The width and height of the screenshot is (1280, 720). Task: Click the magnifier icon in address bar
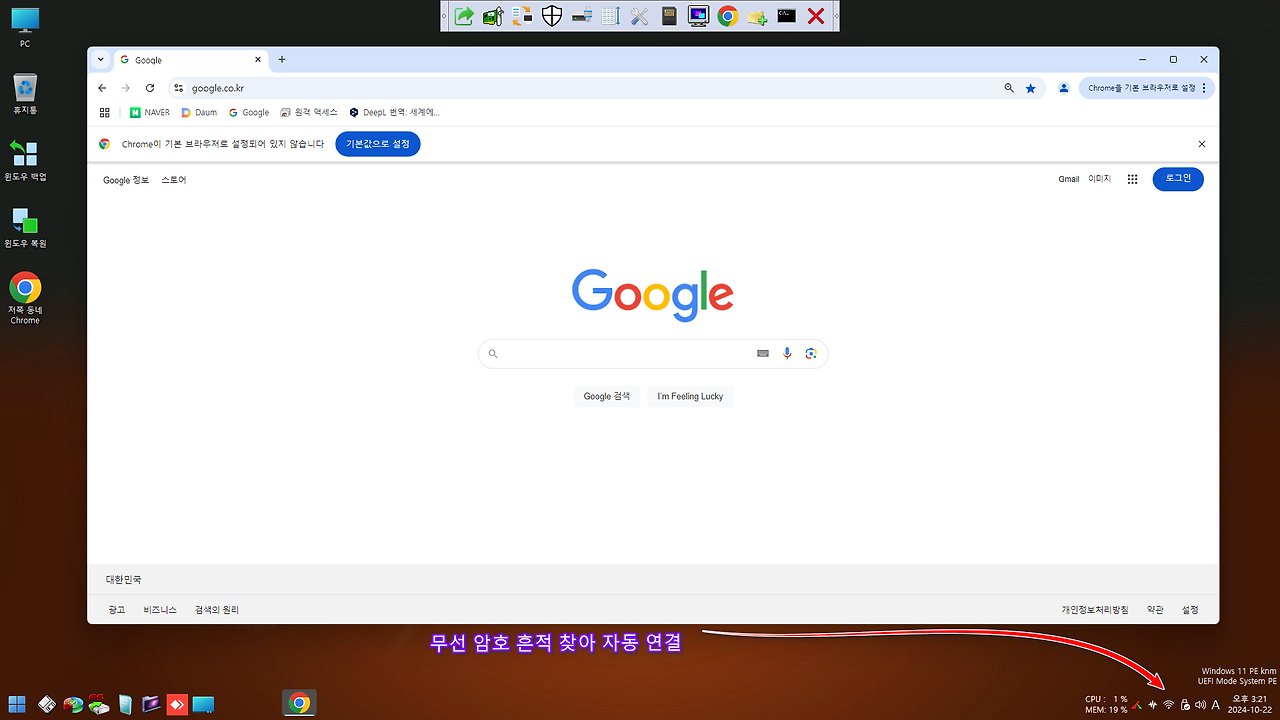tap(1009, 88)
